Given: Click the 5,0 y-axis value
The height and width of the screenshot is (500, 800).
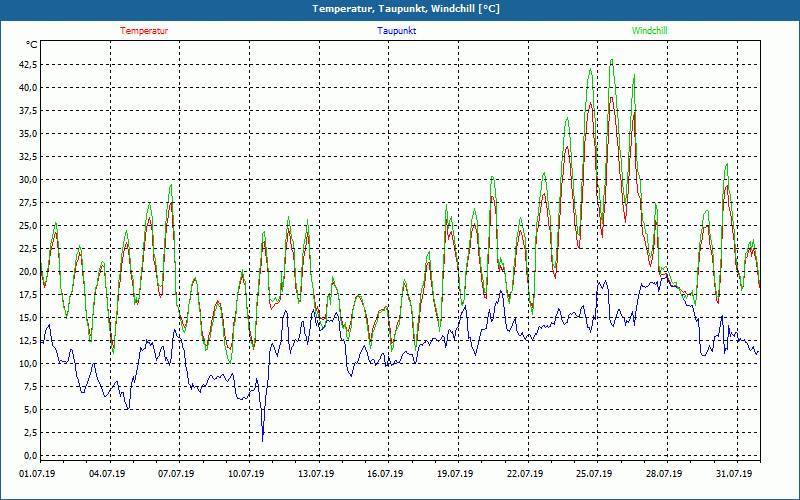Looking at the screenshot, I should 29,409.
